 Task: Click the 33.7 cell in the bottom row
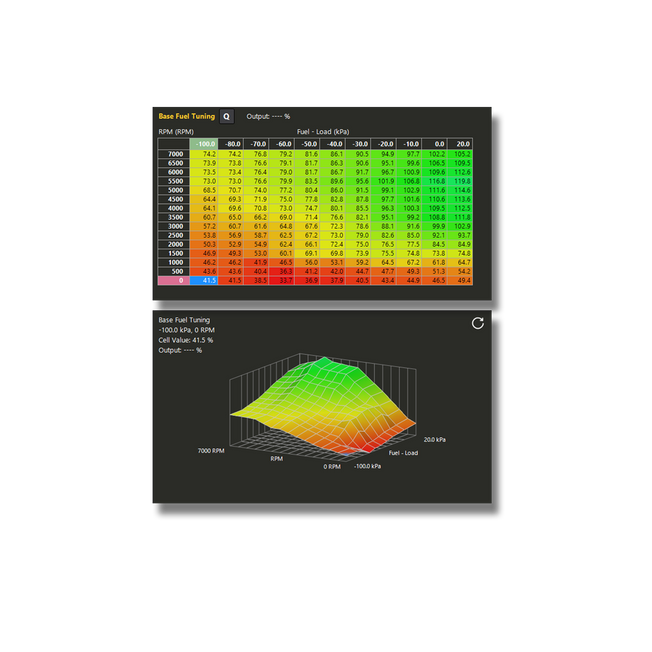tap(282, 281)
